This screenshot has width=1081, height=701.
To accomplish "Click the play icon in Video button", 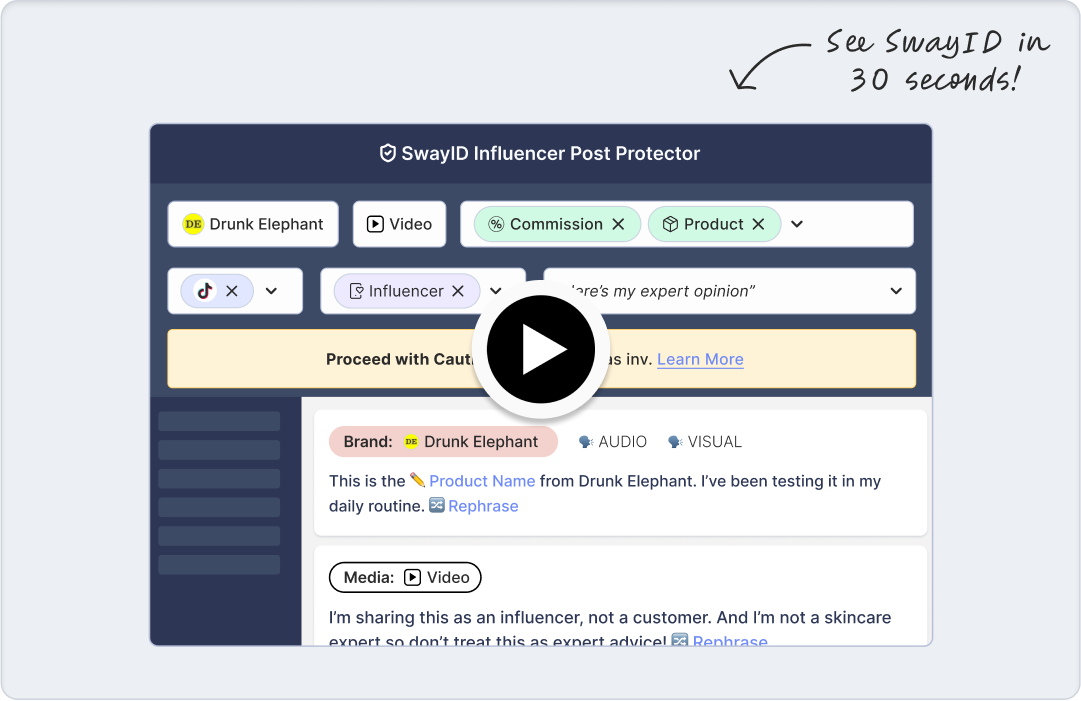I will pos(375,224).
